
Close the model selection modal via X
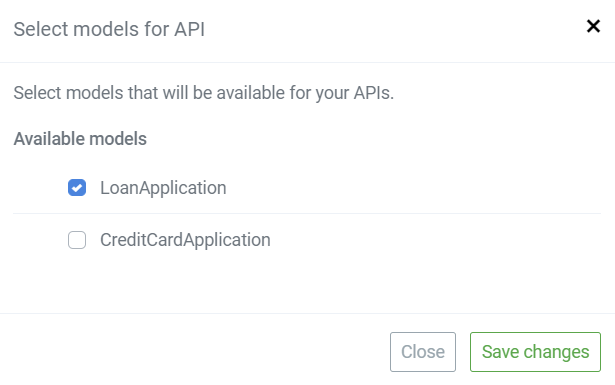pyautogui.click(x=593, y=27)
